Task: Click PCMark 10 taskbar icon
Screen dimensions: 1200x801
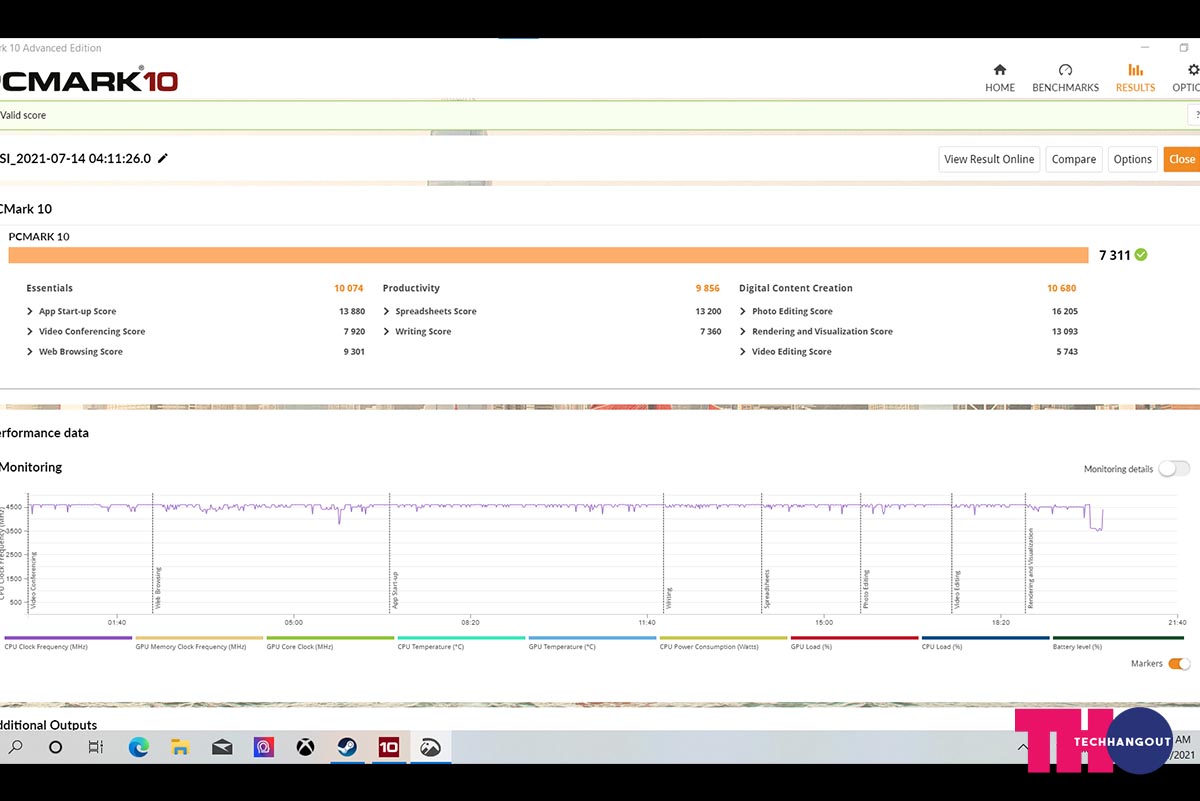Action: click(389, 747)
